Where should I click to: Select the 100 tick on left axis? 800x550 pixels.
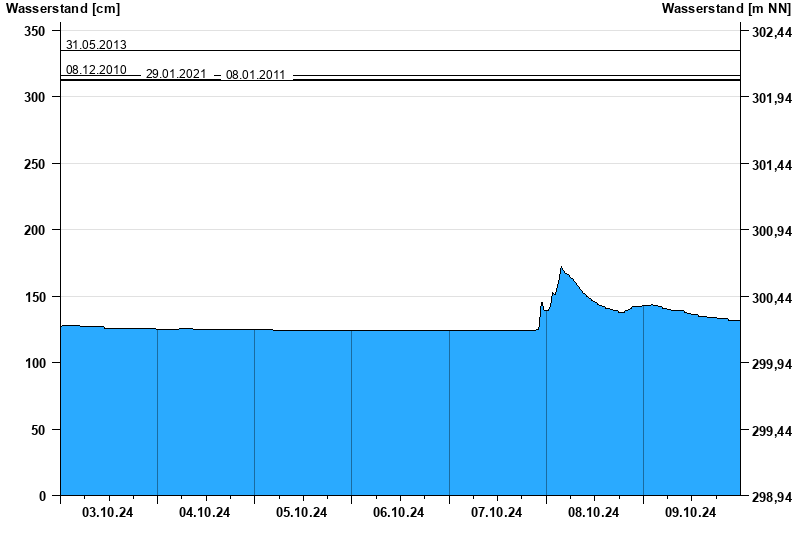[35, 364]
